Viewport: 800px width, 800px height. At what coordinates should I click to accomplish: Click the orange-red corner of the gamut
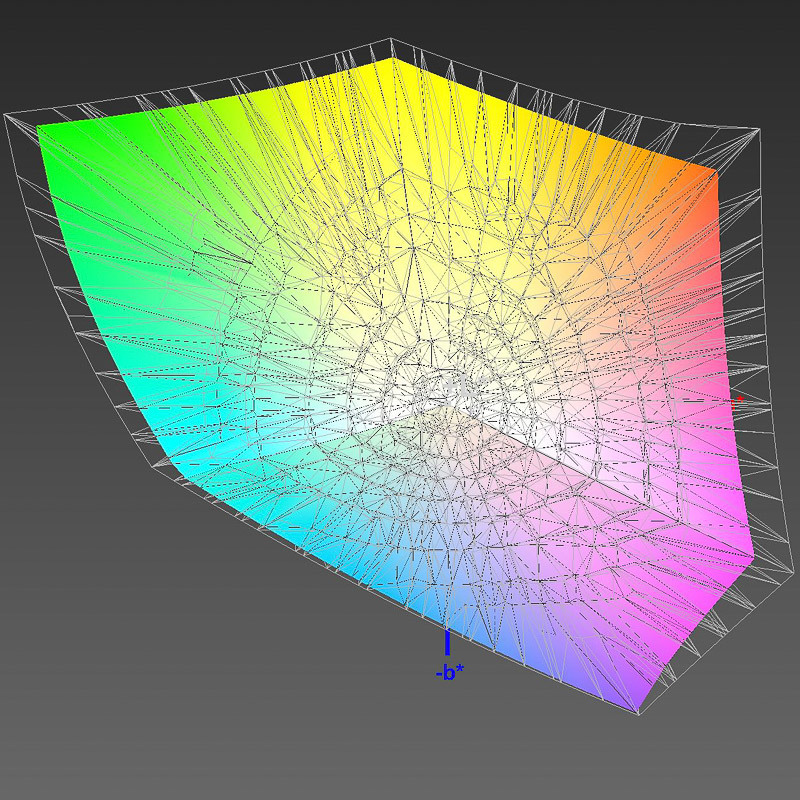click(712, 180)
